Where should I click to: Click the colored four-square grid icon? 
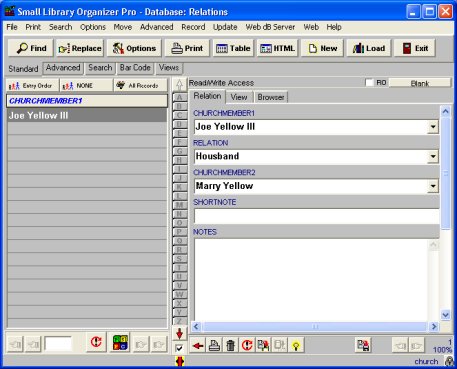[120, 342]
